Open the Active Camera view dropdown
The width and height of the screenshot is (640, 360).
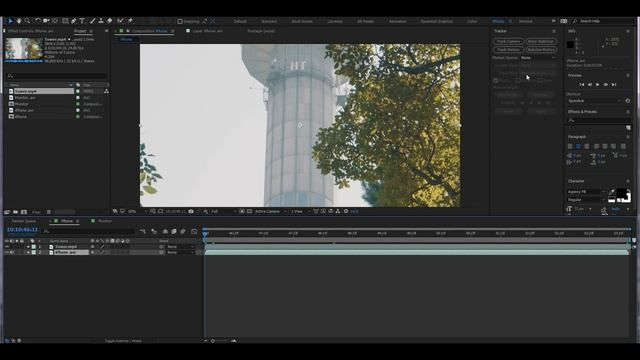270,211
